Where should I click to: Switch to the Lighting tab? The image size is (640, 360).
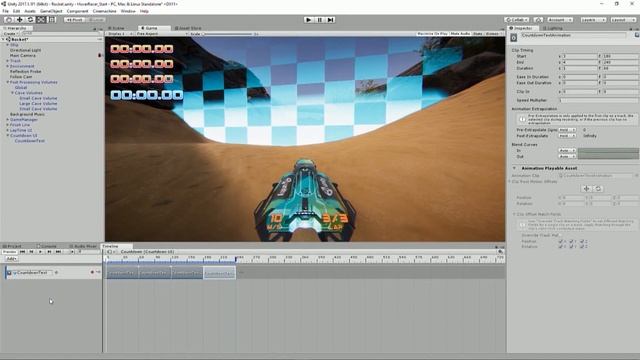click(x=552, y=28)
